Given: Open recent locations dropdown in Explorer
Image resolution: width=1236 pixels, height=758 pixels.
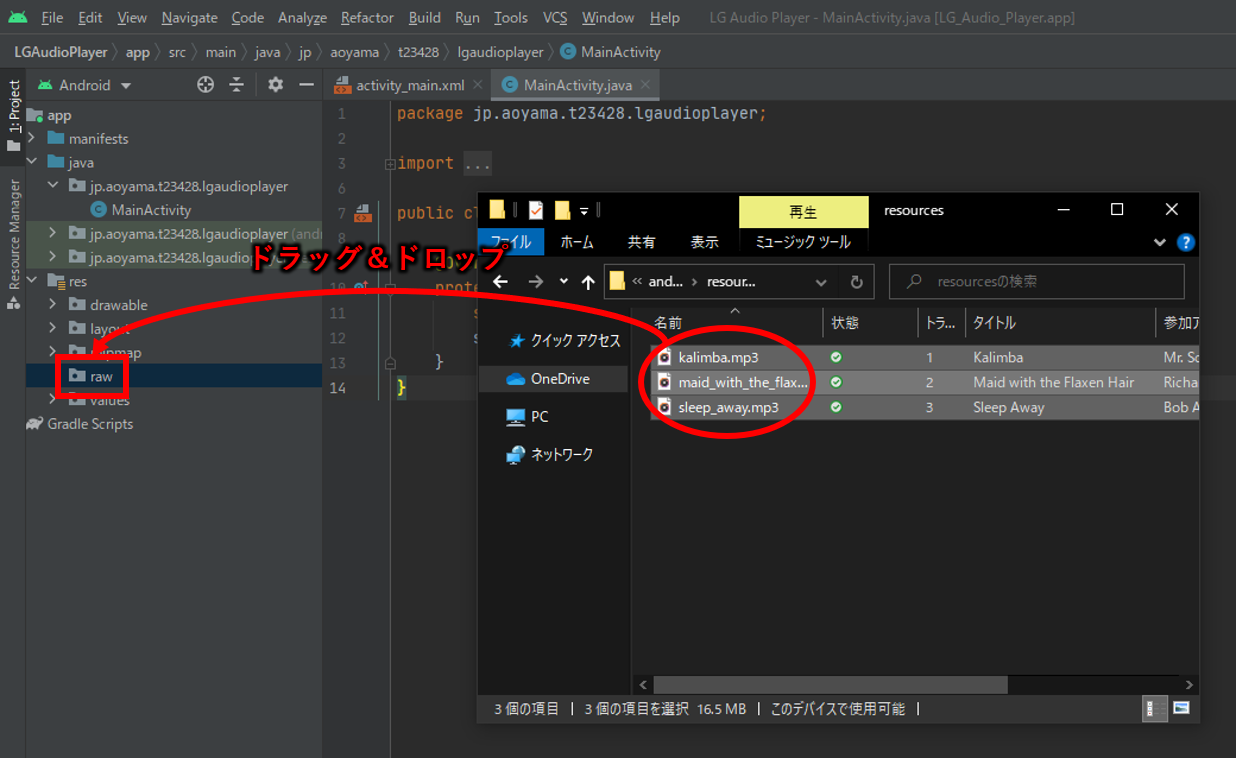Looking at the screenshot, I should click(564, 282).
